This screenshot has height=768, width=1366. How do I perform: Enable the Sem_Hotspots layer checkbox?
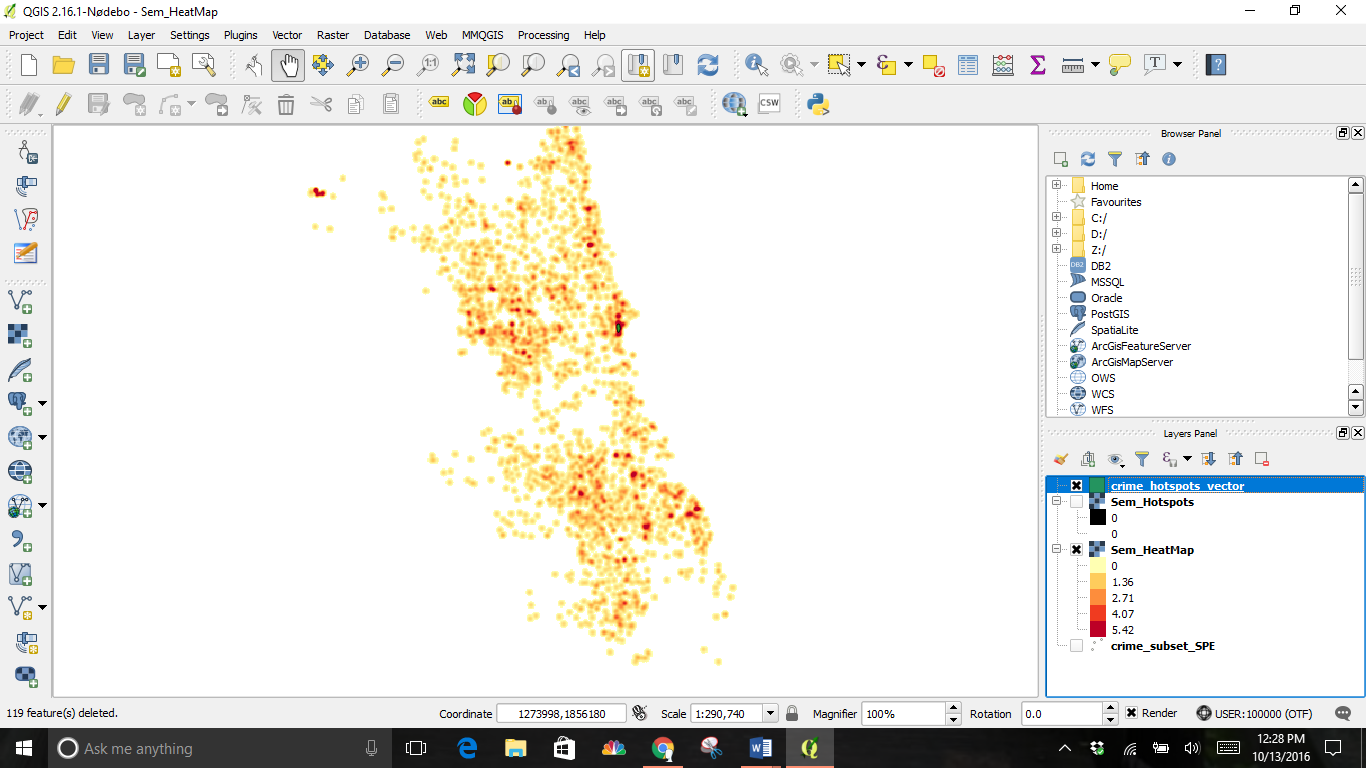(x=1076, y=502)
